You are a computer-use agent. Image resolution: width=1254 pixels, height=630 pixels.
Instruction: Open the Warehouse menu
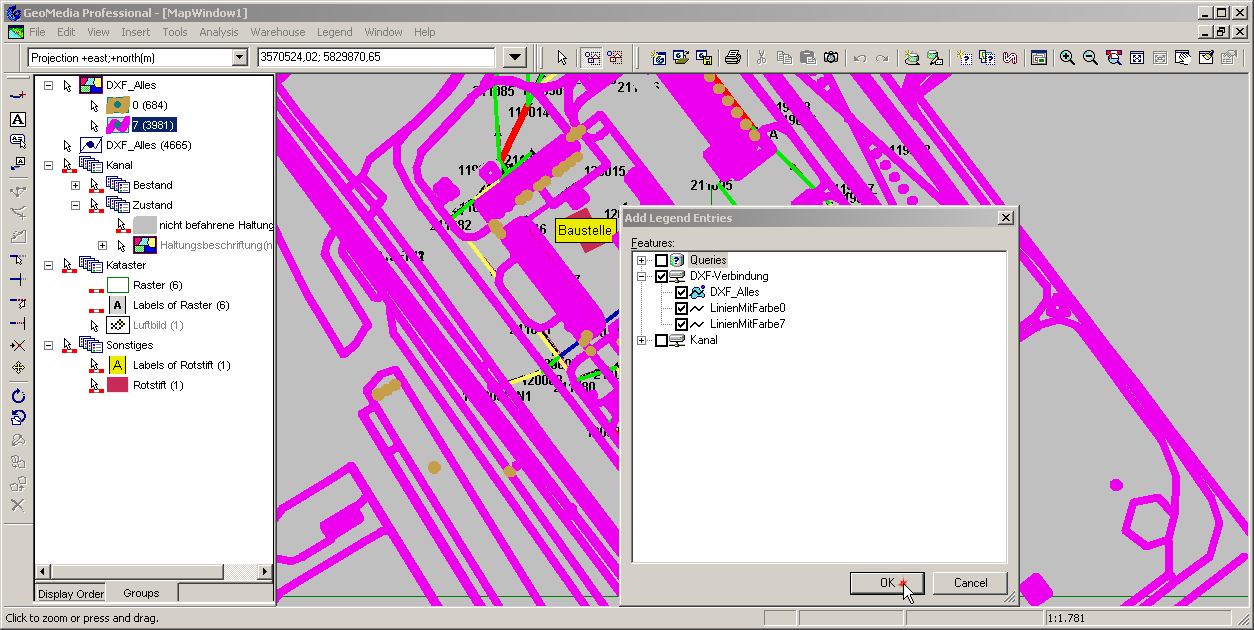click(x=278, y=32)
